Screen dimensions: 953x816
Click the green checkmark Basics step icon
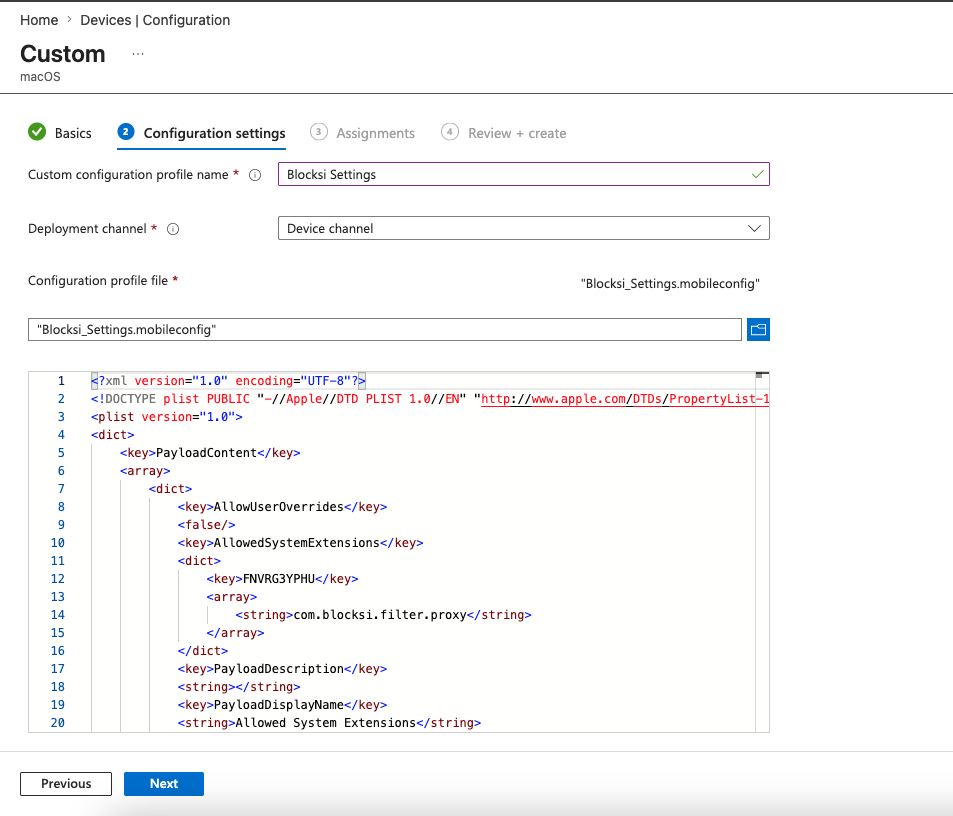tap(37, 132)
